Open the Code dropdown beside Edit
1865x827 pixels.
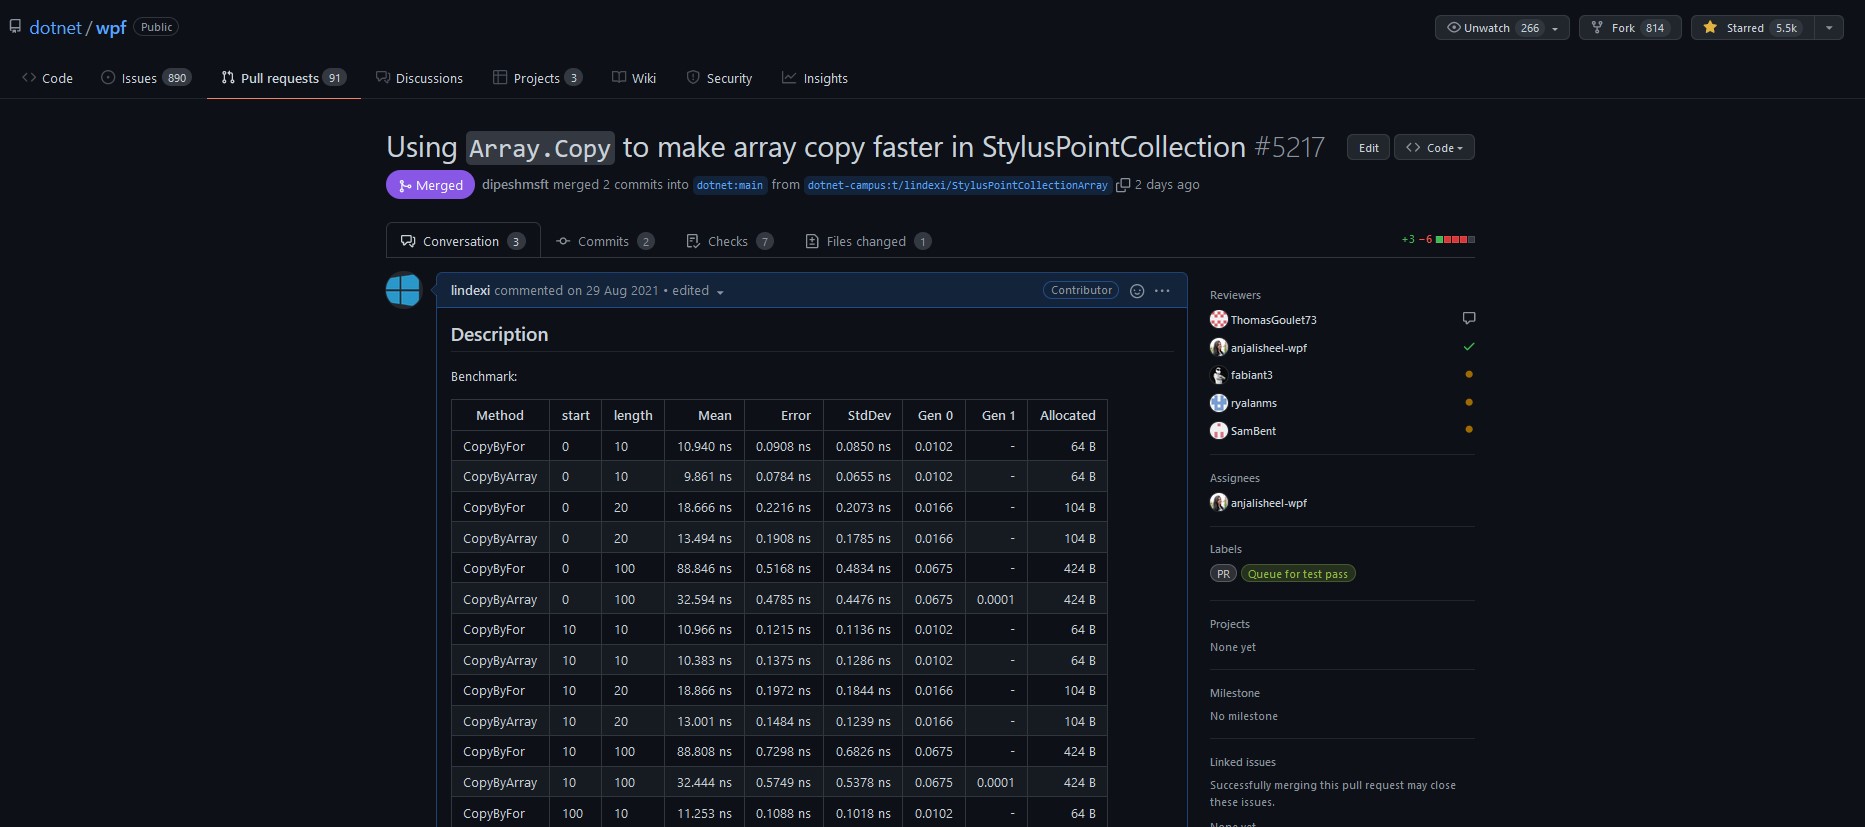point(1434,148)
